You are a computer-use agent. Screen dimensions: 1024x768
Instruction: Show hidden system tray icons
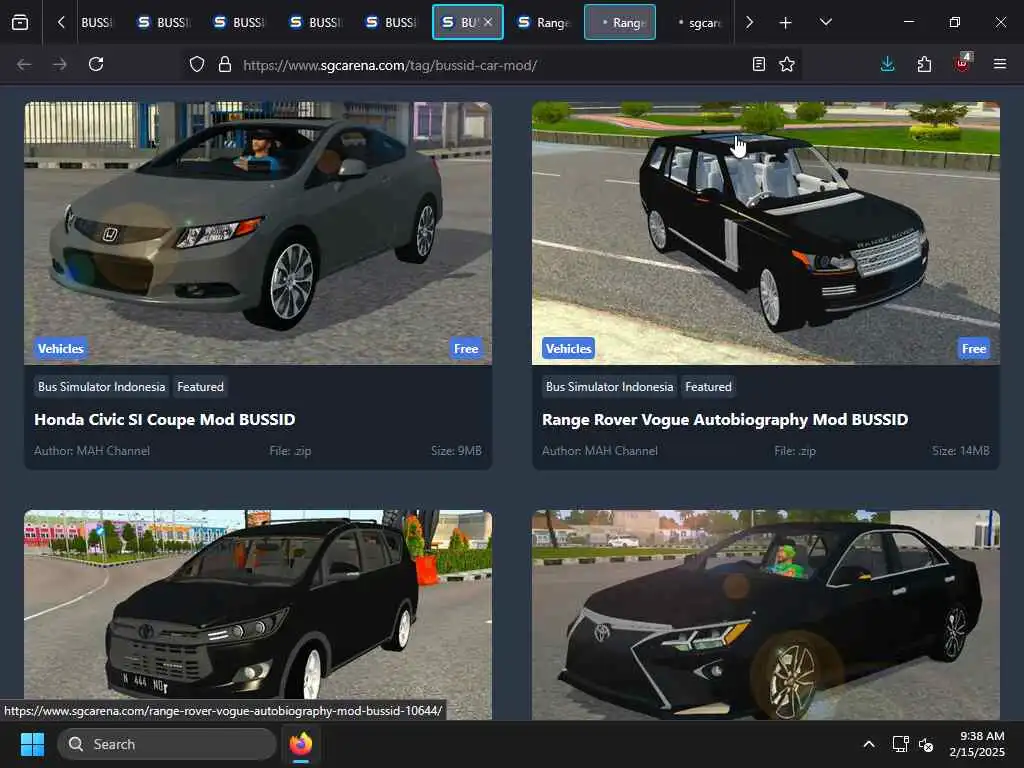pos(869,744)
